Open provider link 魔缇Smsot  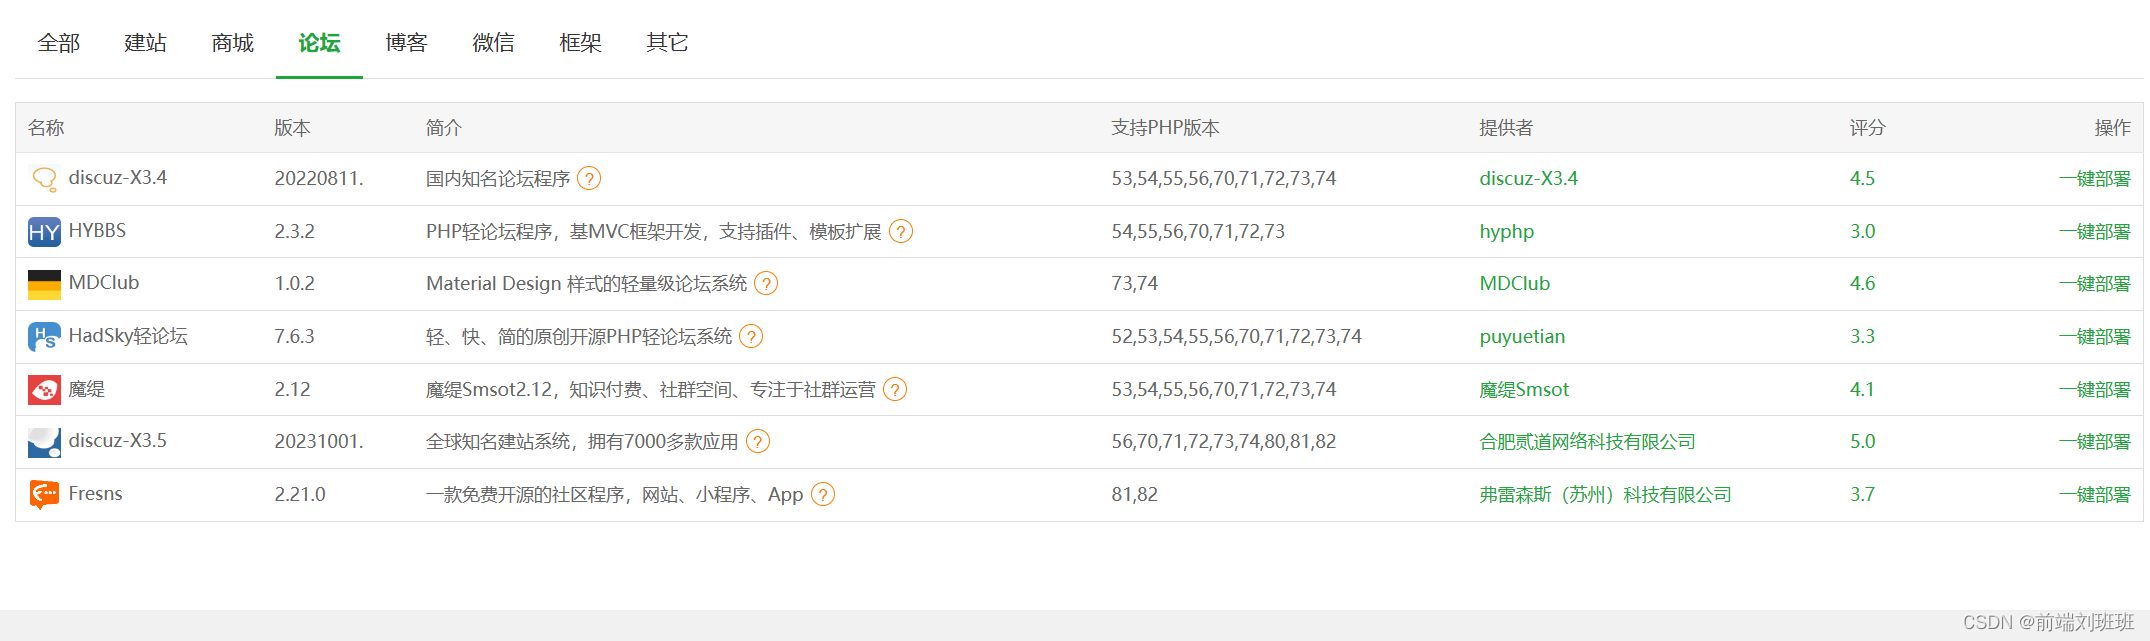[1524, 389]
